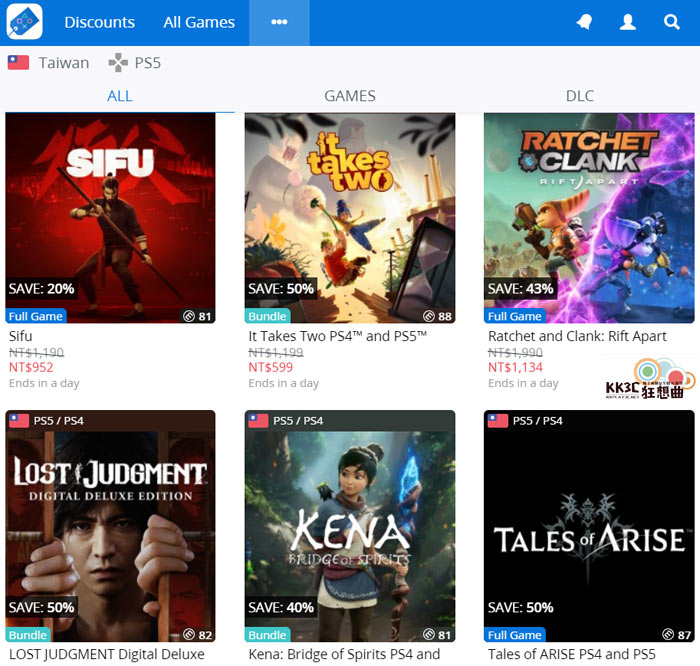Click the NT$952 discounted price
This screenshot has width=700, height=666.
point(31,367)
